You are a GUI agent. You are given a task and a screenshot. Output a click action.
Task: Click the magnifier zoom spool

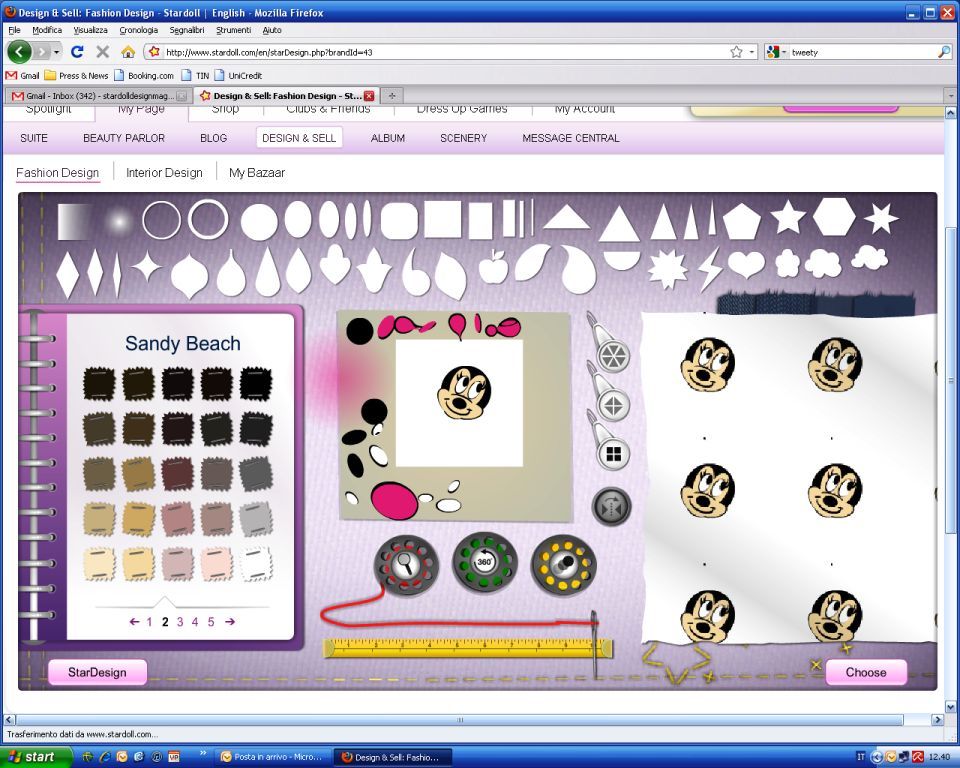point(407,565)
